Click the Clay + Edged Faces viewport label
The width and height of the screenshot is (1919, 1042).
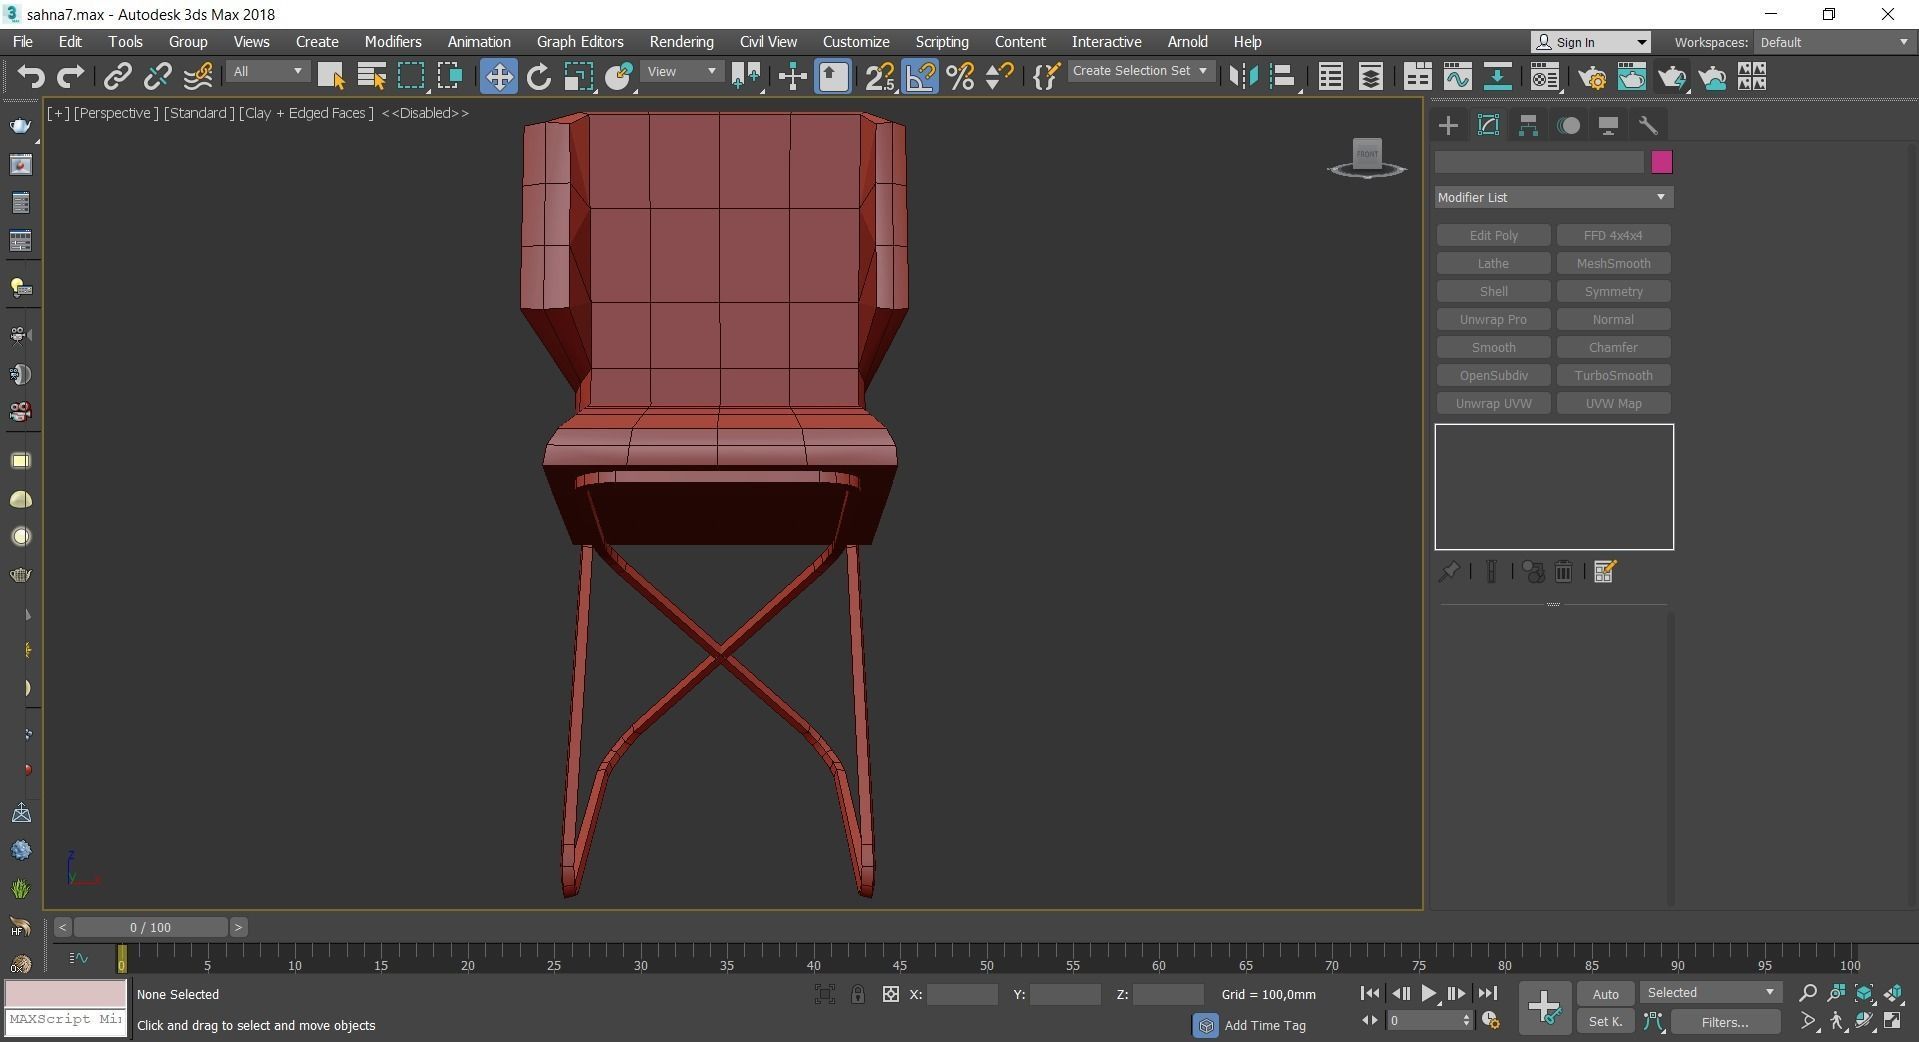306,113
